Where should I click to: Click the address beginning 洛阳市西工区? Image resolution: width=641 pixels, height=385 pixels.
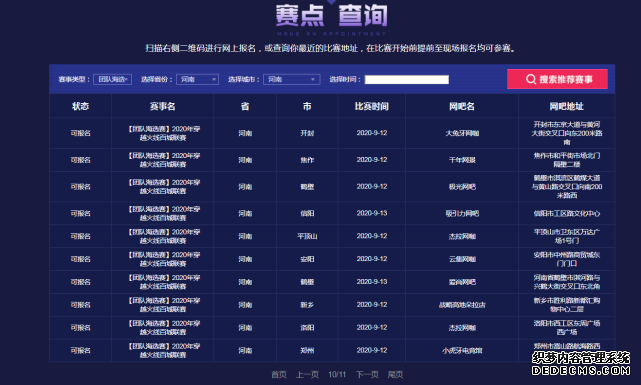coord(567,328)
